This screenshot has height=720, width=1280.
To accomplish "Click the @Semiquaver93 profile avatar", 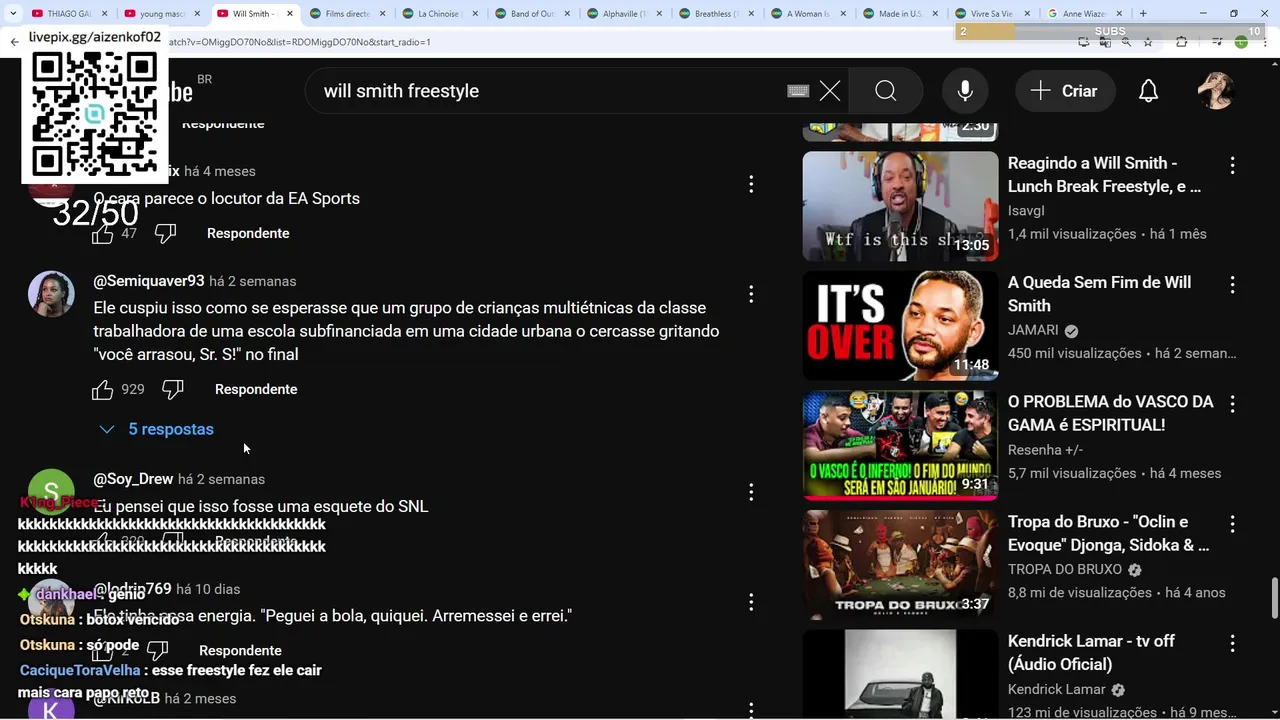I will (x=51, y=295).
